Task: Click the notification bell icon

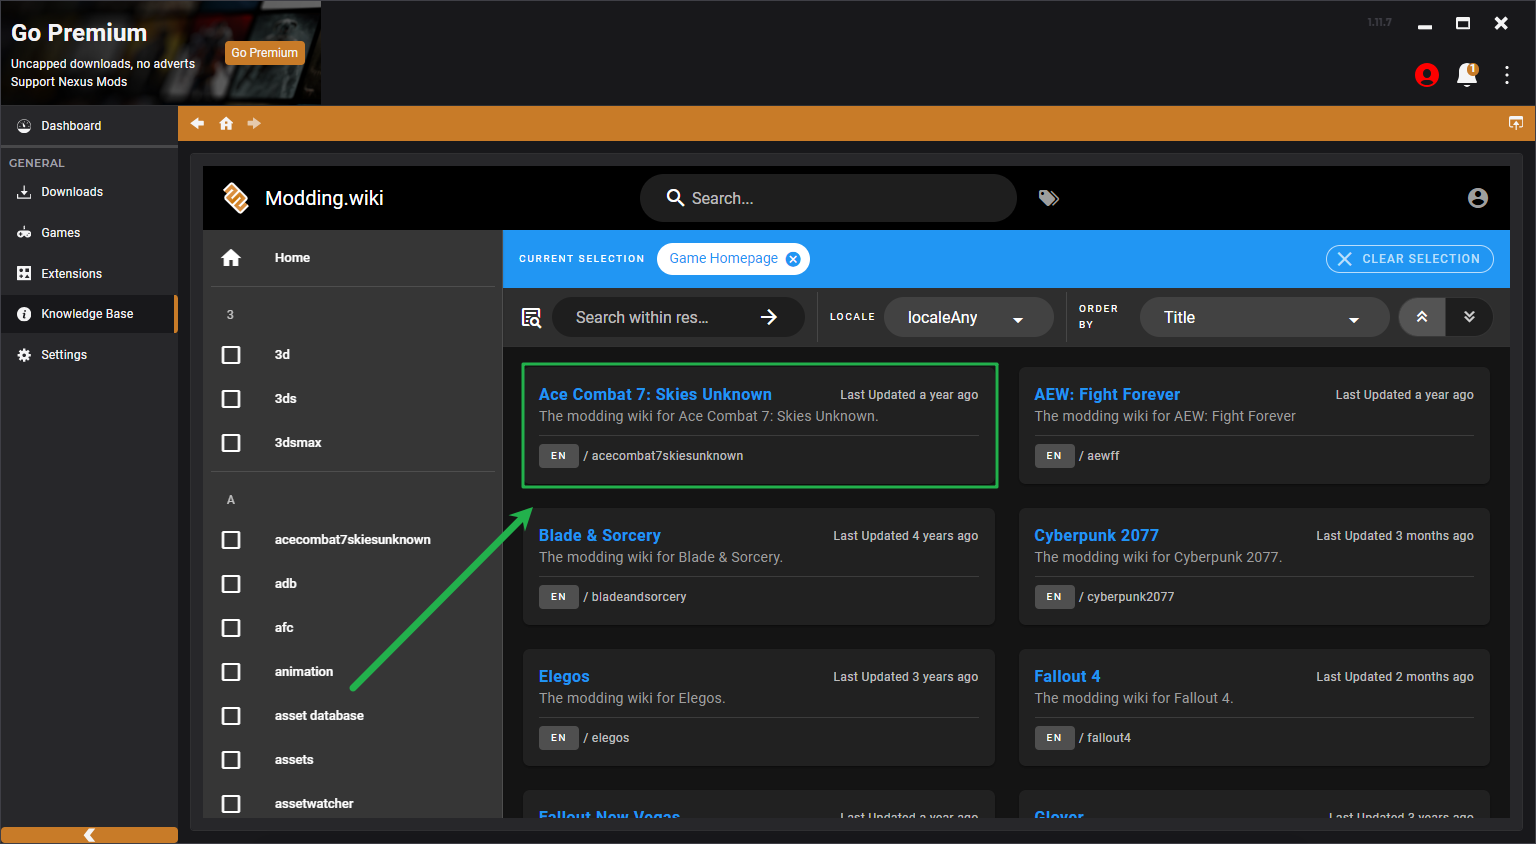Action: pos(1466,75)
